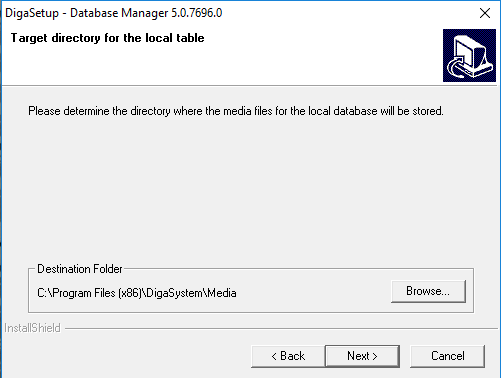Click the 'DigaSystem' portion of the folder path
Viewport: 501px width, 378px height.
pos(174,293)
